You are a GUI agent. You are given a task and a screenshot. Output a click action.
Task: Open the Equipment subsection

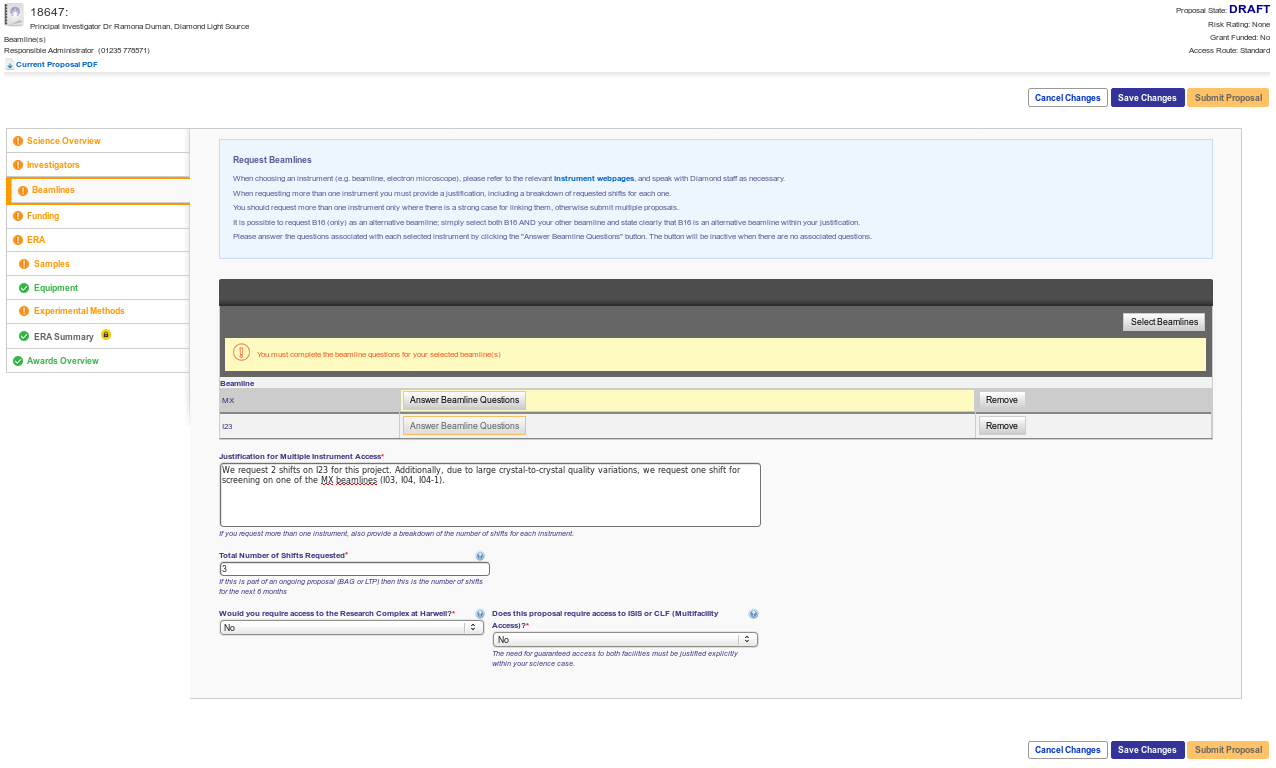98,288
